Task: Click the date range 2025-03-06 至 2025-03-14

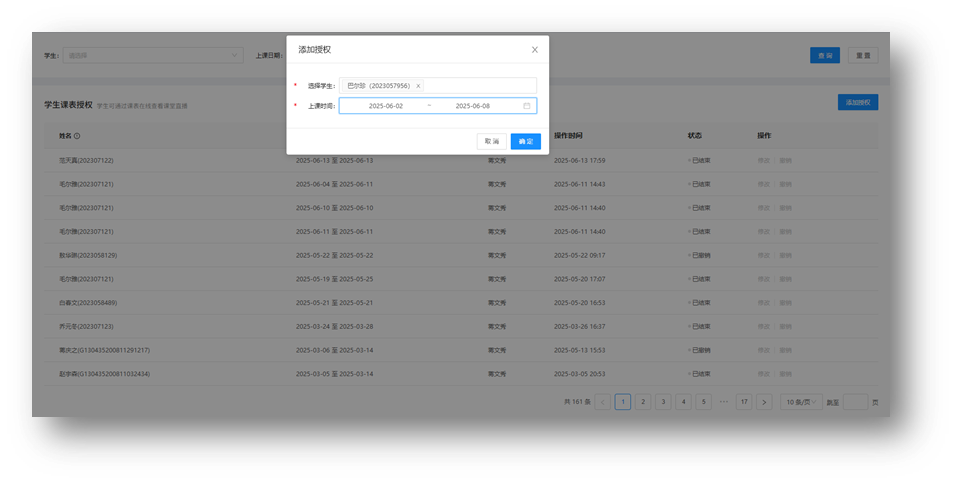Action: [x=334, y=350]
